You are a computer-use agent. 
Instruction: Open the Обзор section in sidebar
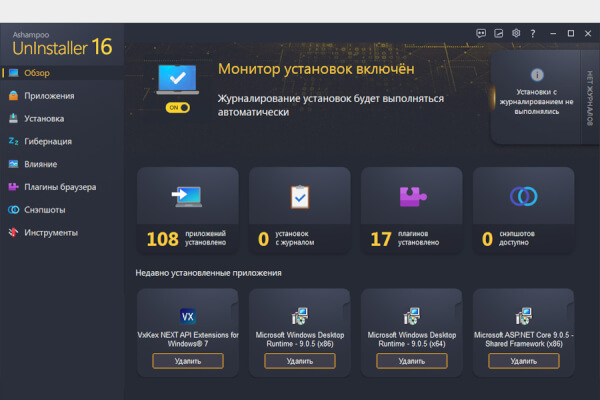click(62, 73)
